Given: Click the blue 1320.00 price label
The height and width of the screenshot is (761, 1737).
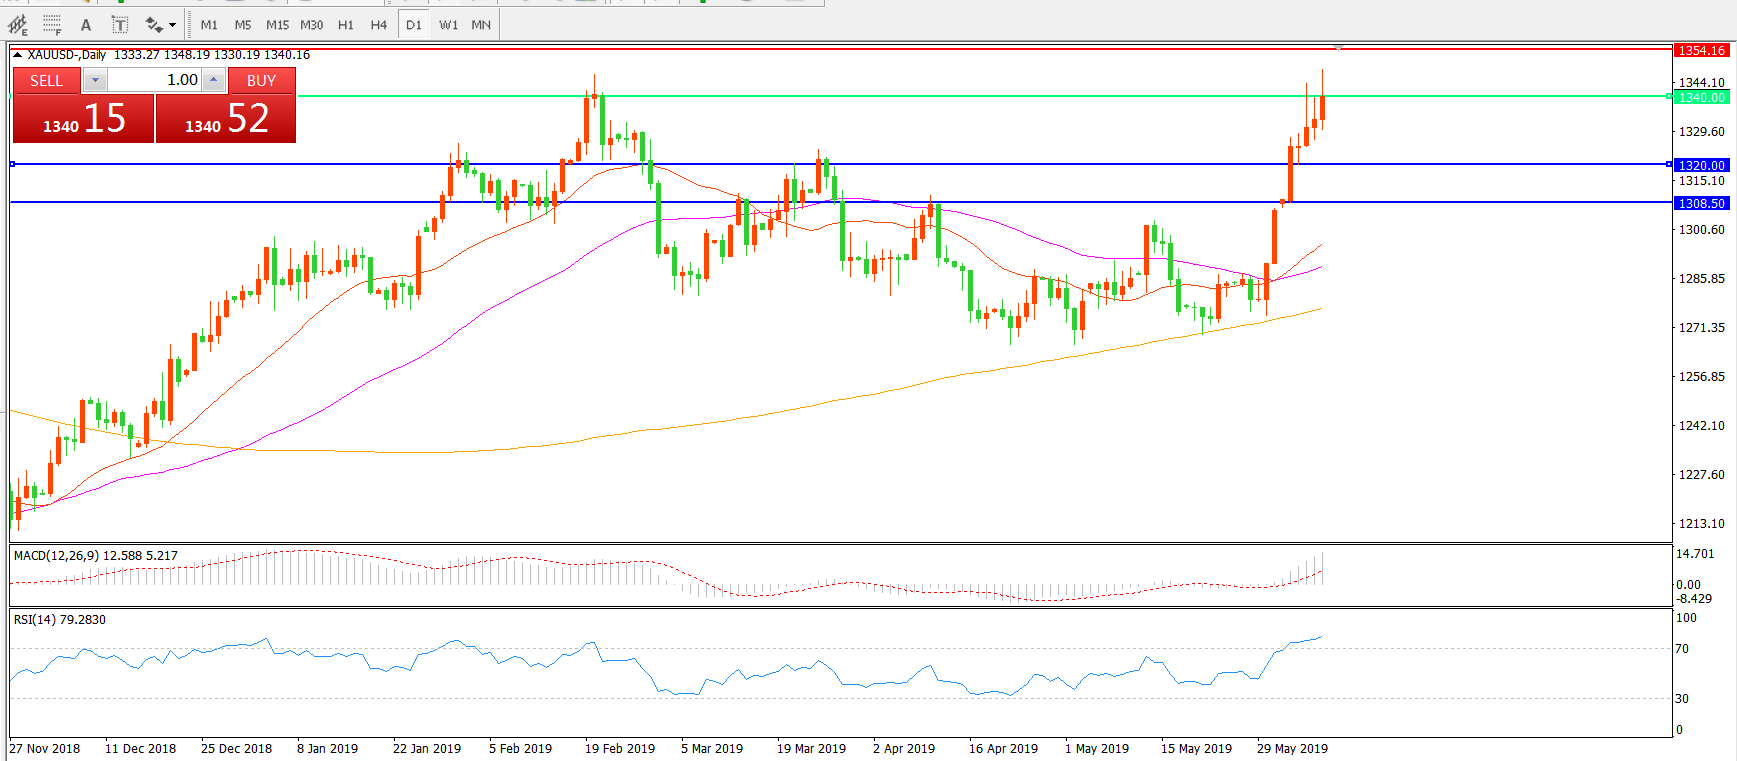Looking at the screenshot, I should (1701, 165).
